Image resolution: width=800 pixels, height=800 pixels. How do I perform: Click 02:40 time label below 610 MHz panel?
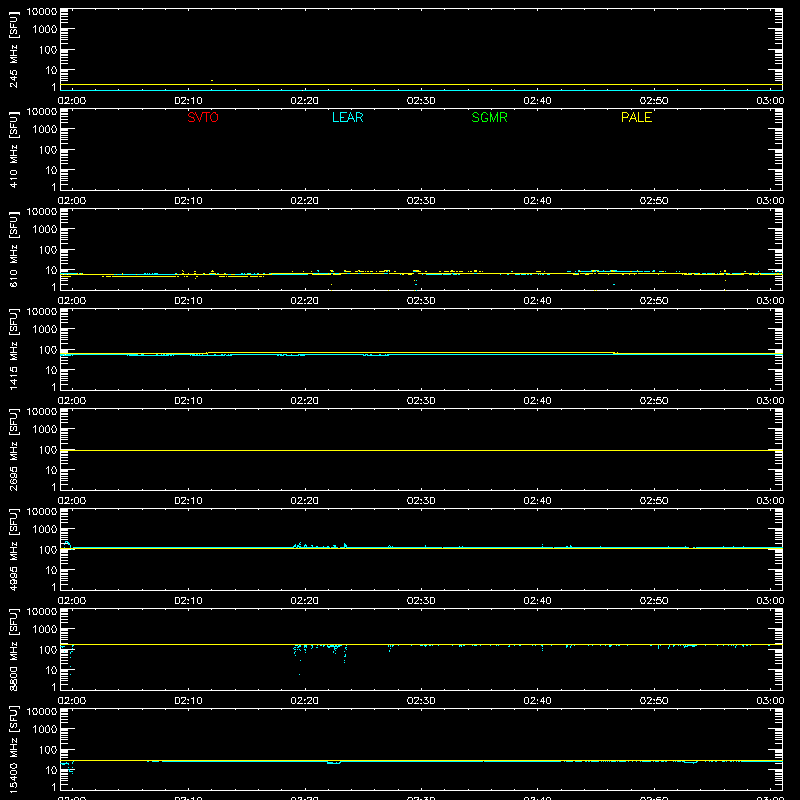pos(537,301)
